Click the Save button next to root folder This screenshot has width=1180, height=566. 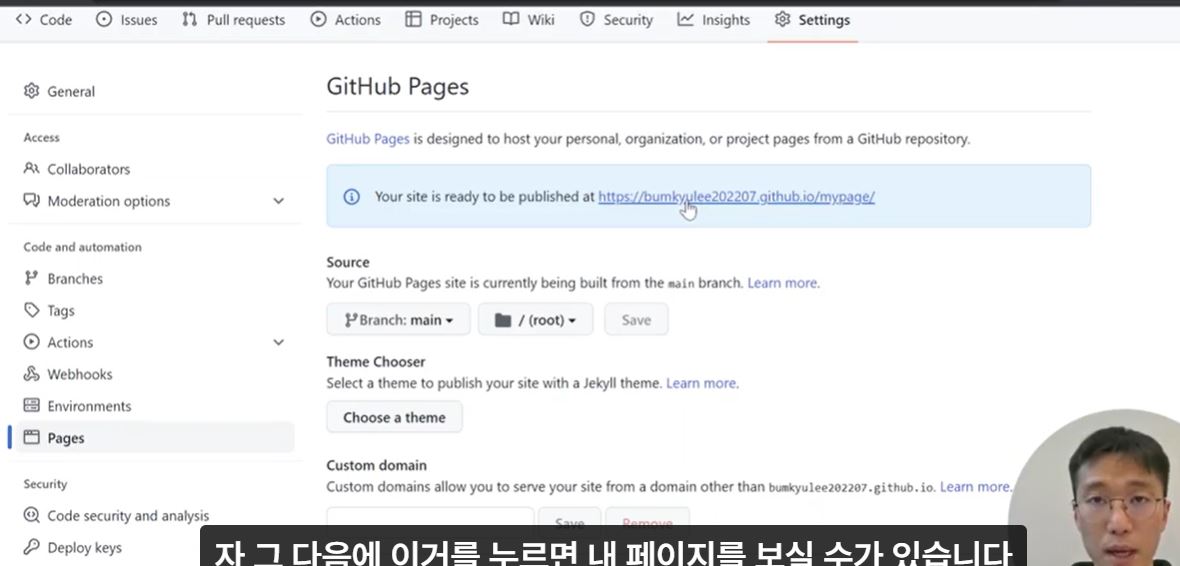pos(636,320)
